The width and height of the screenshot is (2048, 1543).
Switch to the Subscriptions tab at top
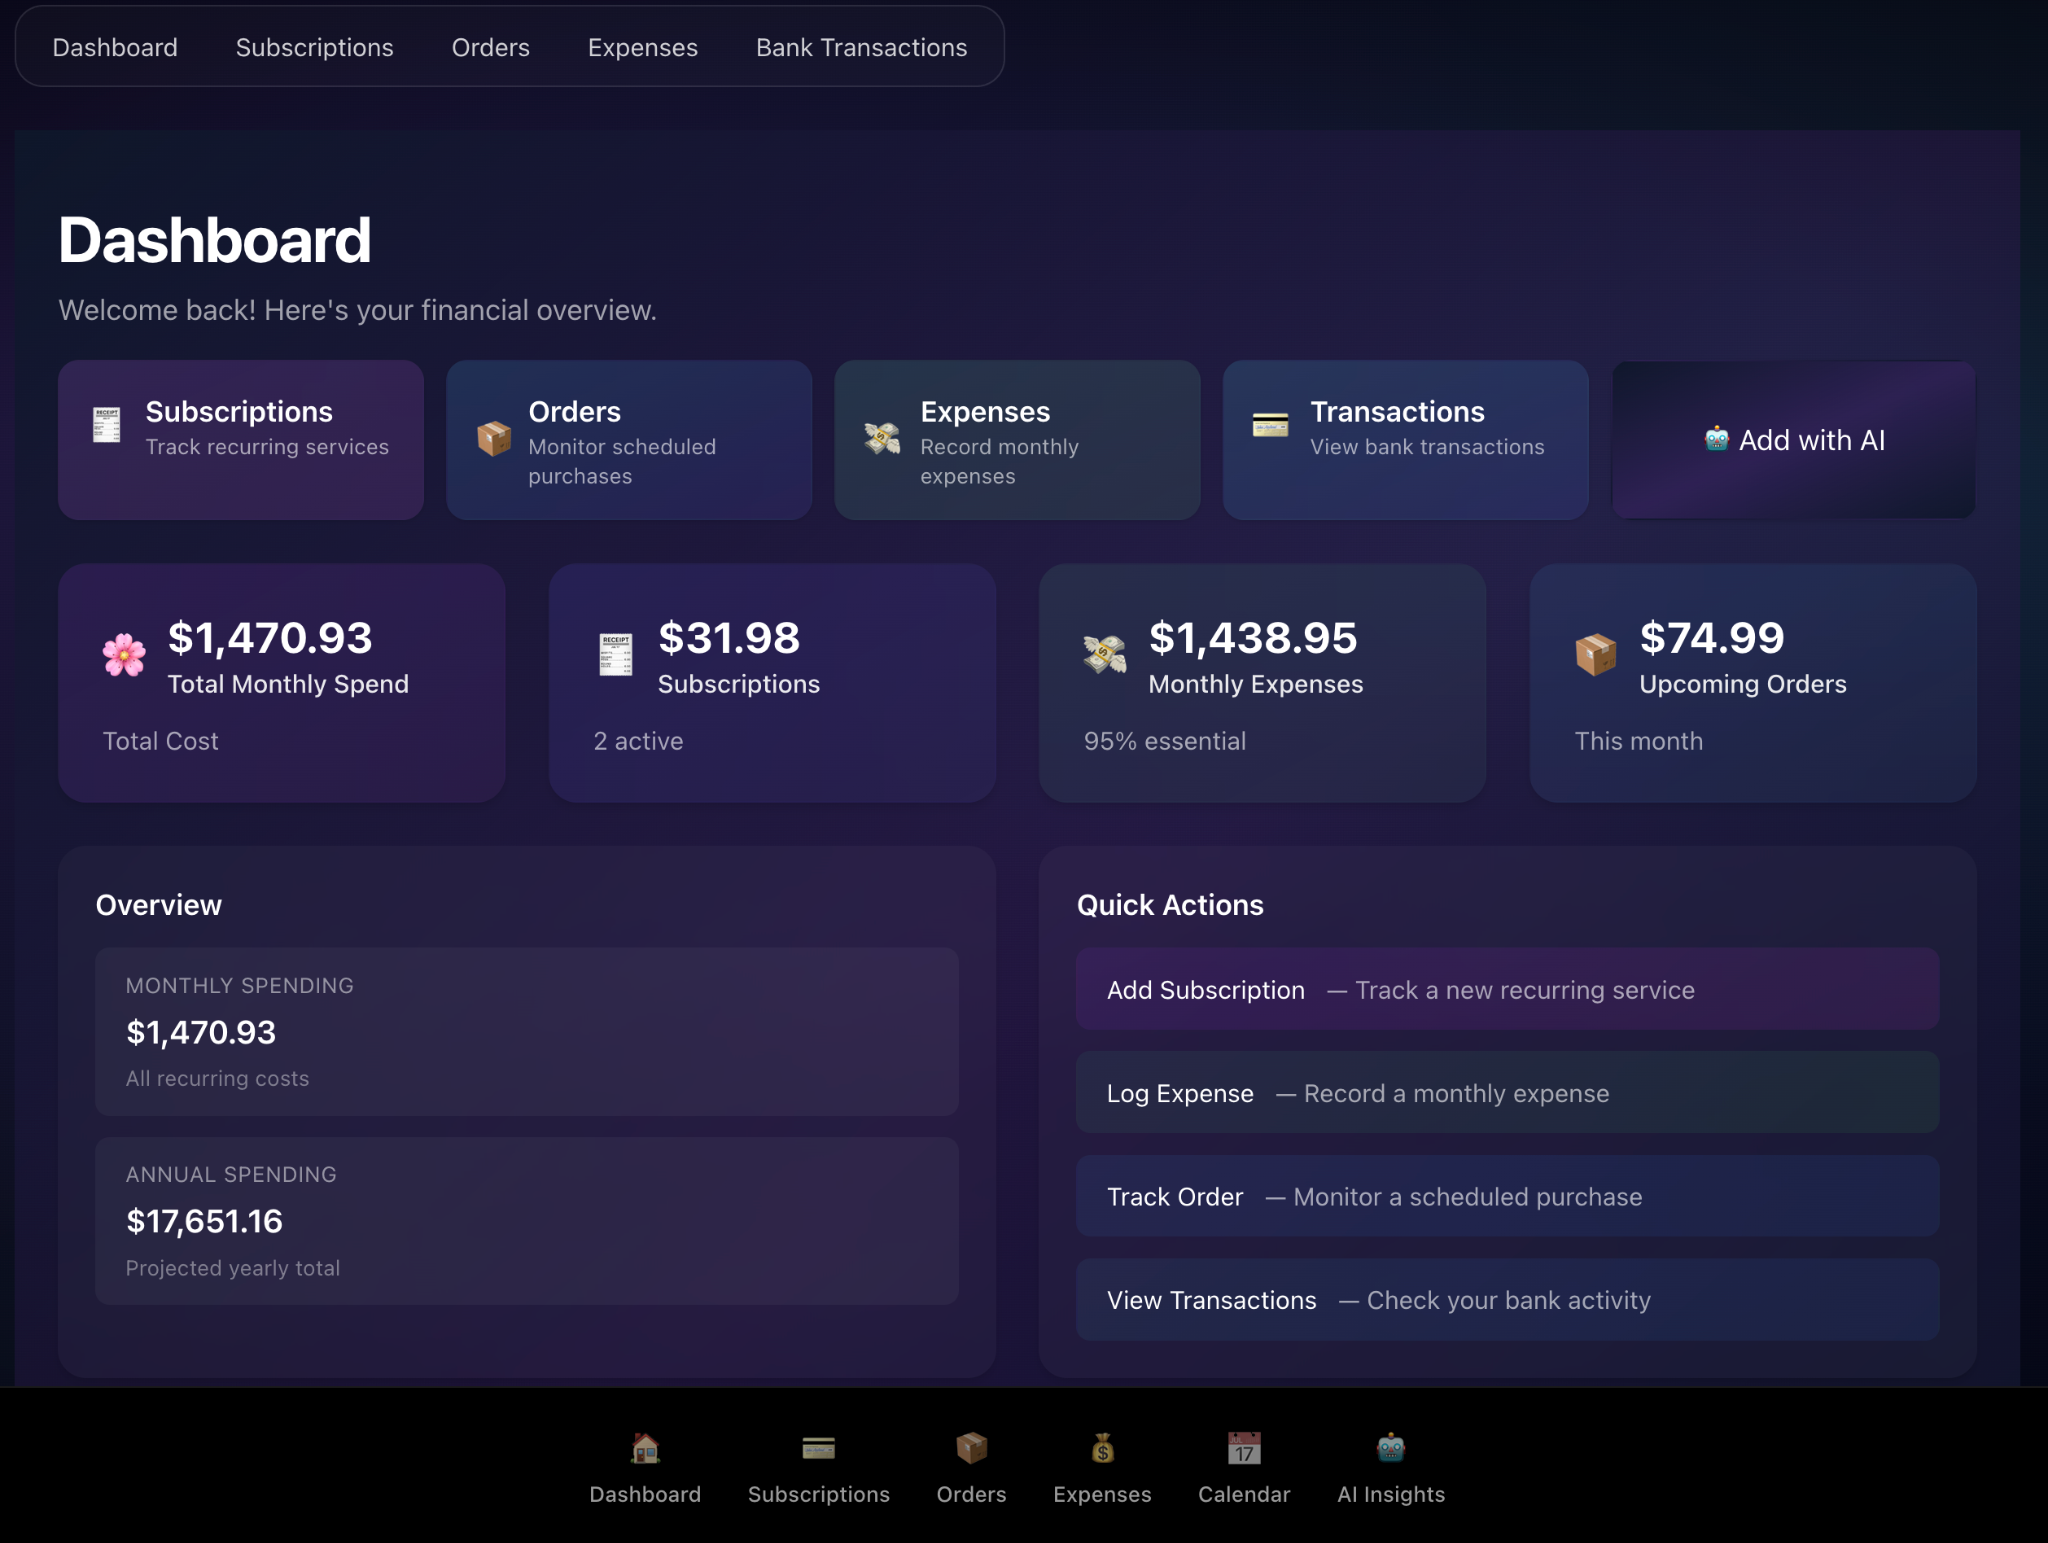(313, 46)
